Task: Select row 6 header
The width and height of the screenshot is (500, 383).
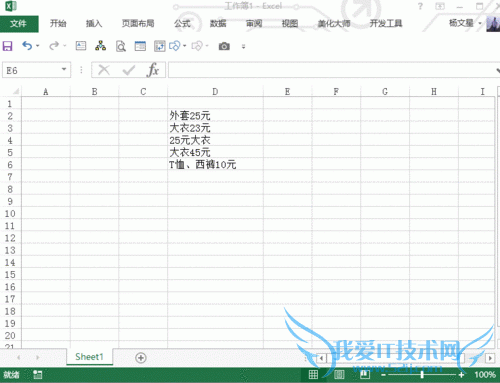Action: [10, 165]
